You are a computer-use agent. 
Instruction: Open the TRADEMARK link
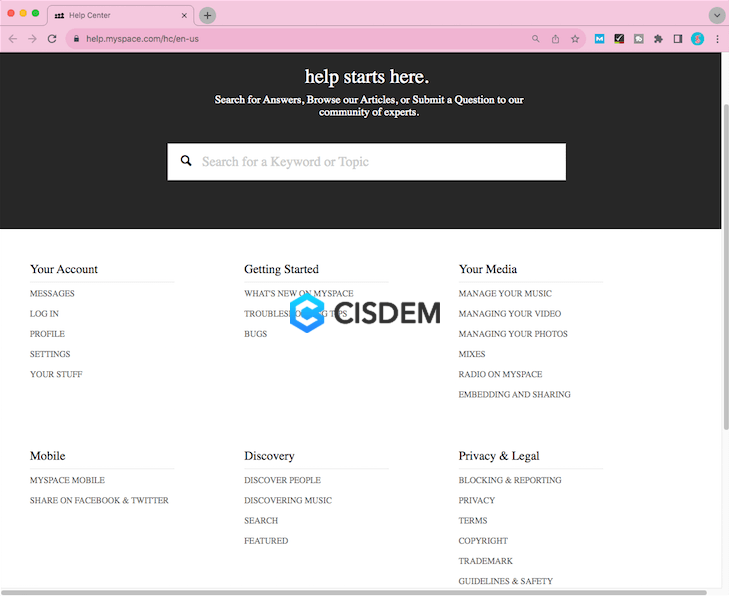pyautogui.click(x=485, y=561)
